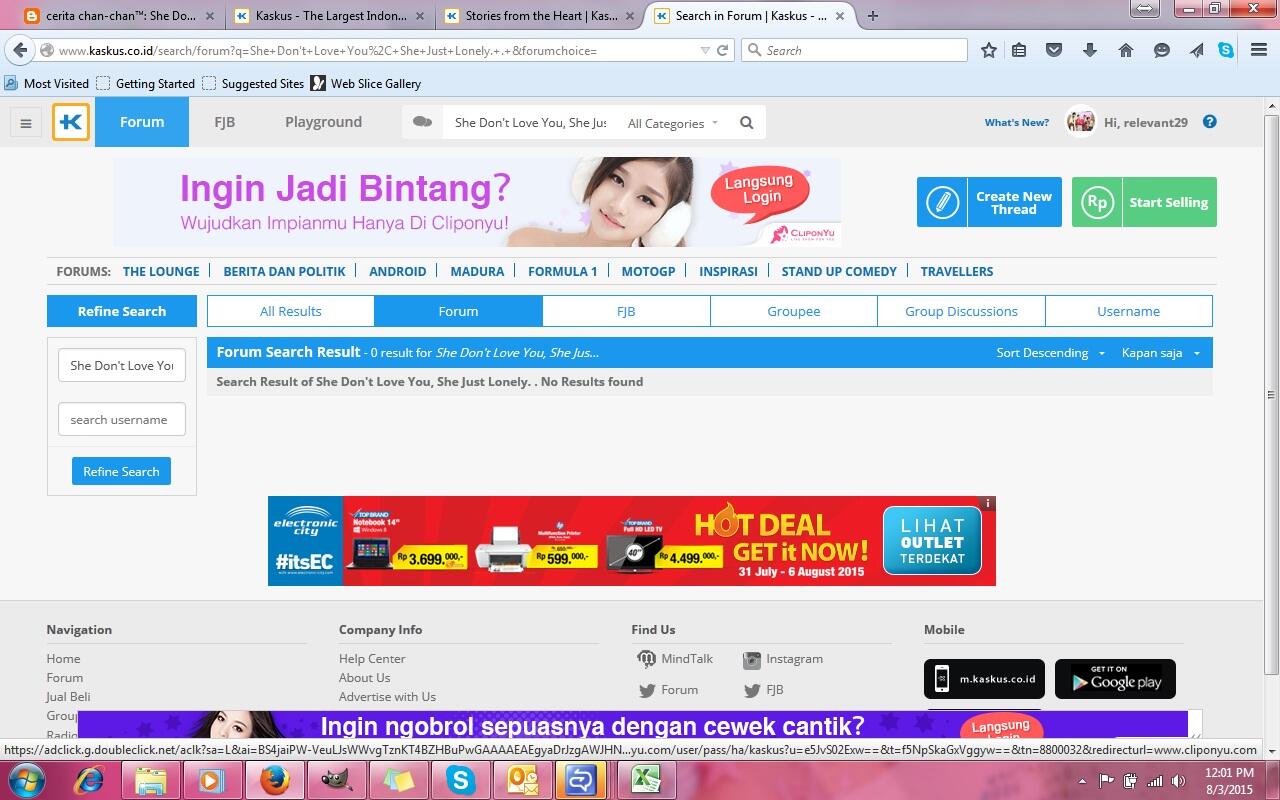This screenshot has height=800, width=1280.
Task: Open the Help Center footer link
Action: pyautogui.click(x=372, y=659)
